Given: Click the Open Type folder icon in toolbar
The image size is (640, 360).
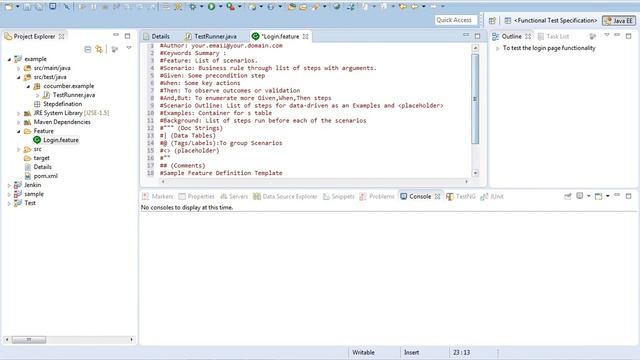Looking at the screenshot, I should 292,7.
